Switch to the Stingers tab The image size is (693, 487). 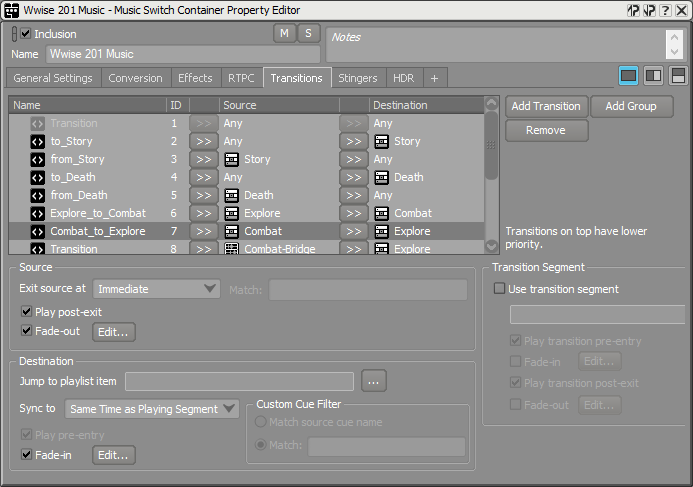pos(358,78)
